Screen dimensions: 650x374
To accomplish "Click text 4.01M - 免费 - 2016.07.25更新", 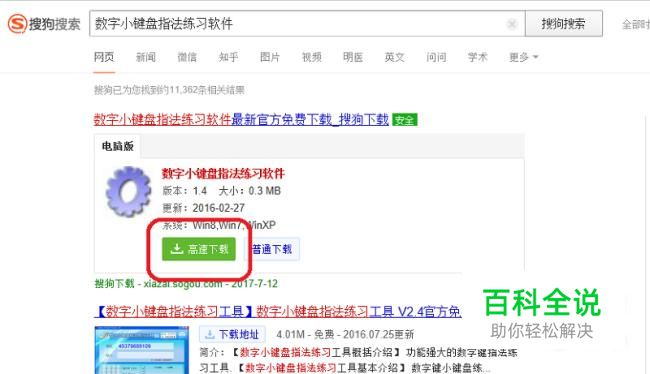I will click(x=345, y=334).
